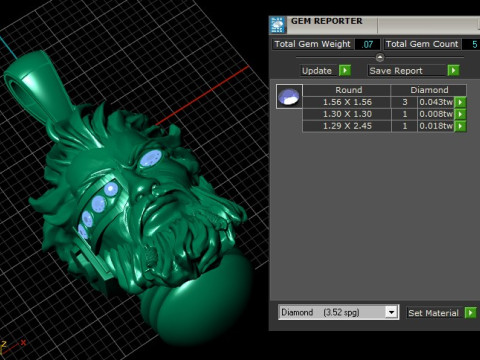Click the green arrow next to Update
Image resolution: width=480 pixels, height=360 pixels.
coord(345,71)
